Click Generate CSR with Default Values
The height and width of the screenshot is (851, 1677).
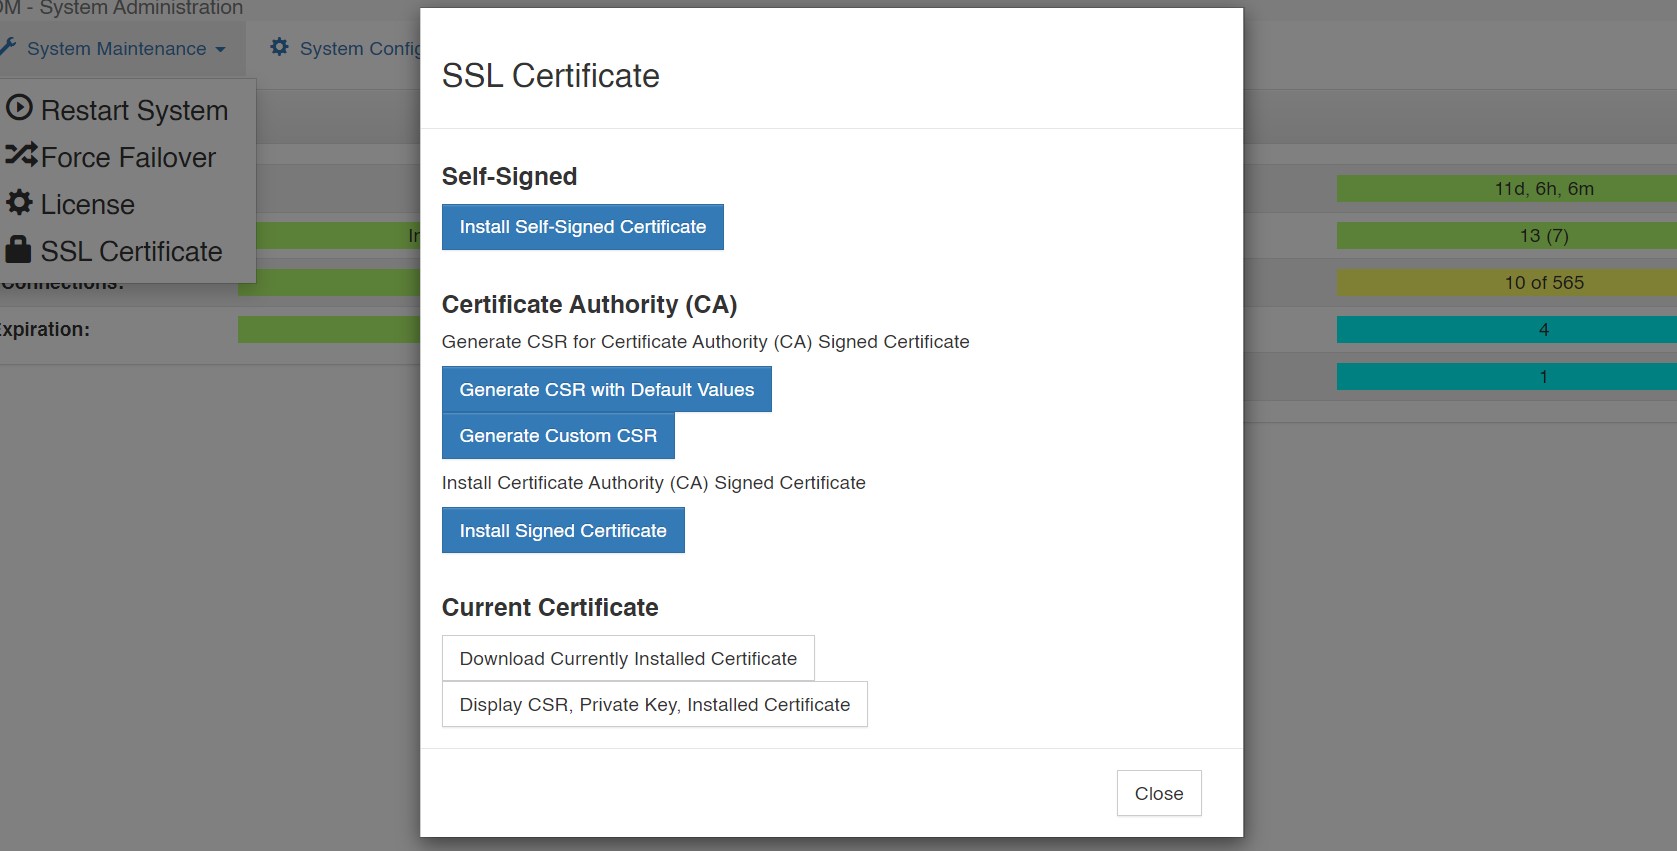pyautogui.click(x=606, y=389)
